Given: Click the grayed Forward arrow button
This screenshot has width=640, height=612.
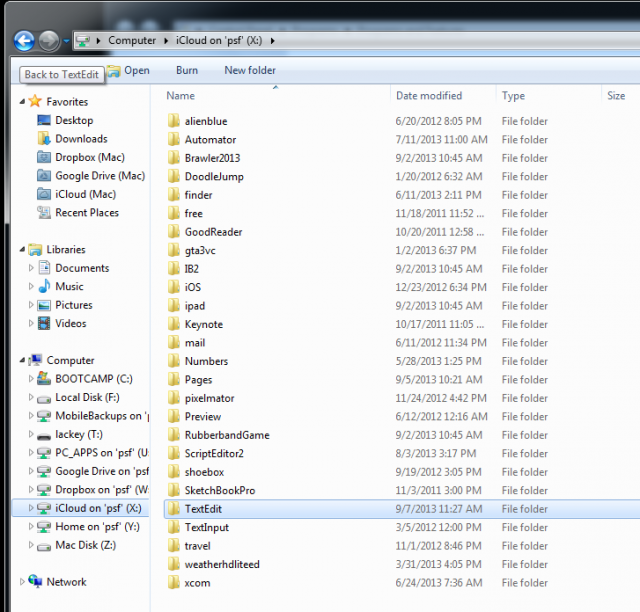Looking at the screenshot, I should (x=49, y=41).
